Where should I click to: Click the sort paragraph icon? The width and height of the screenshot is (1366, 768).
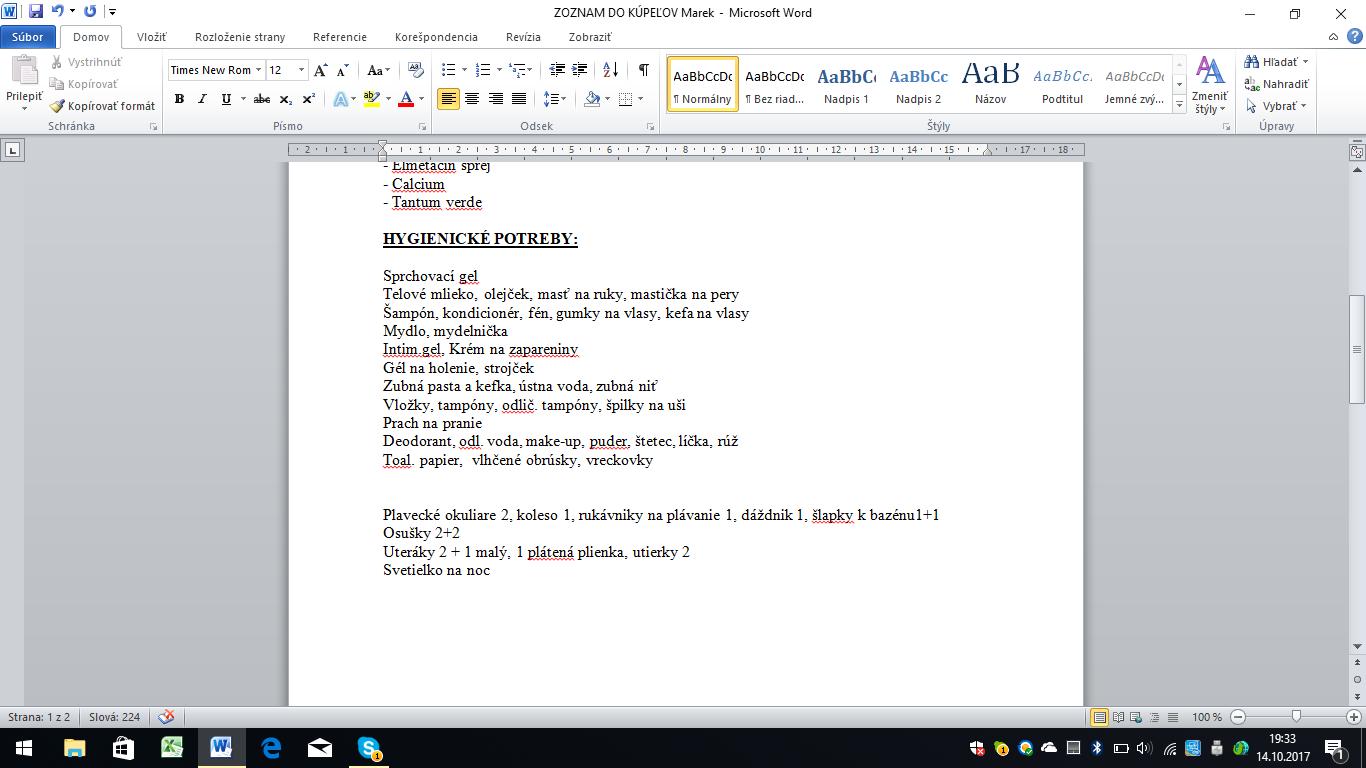pos(612,70)
